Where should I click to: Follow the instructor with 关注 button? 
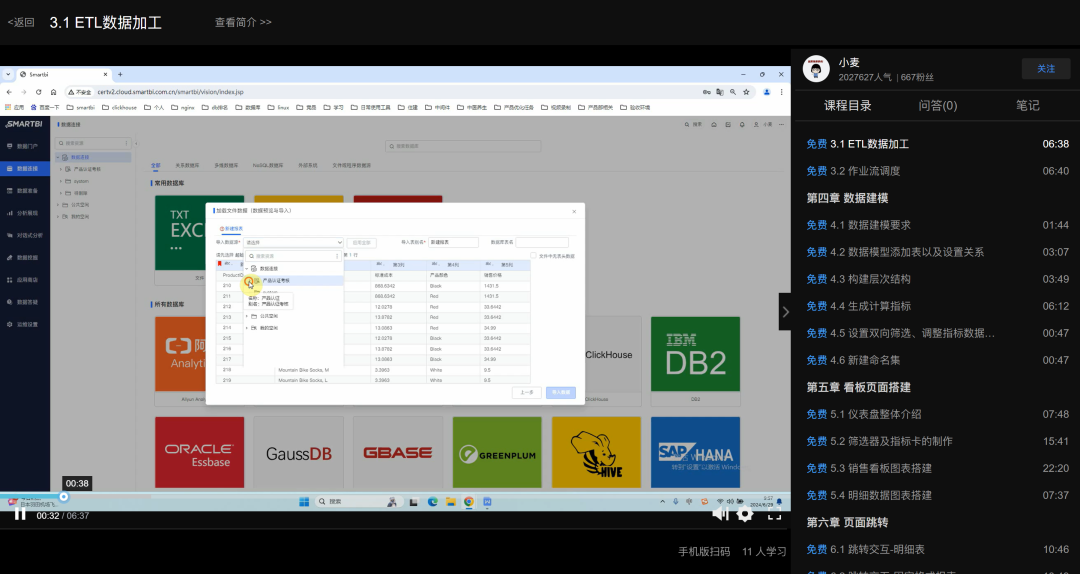[1046, 68]
